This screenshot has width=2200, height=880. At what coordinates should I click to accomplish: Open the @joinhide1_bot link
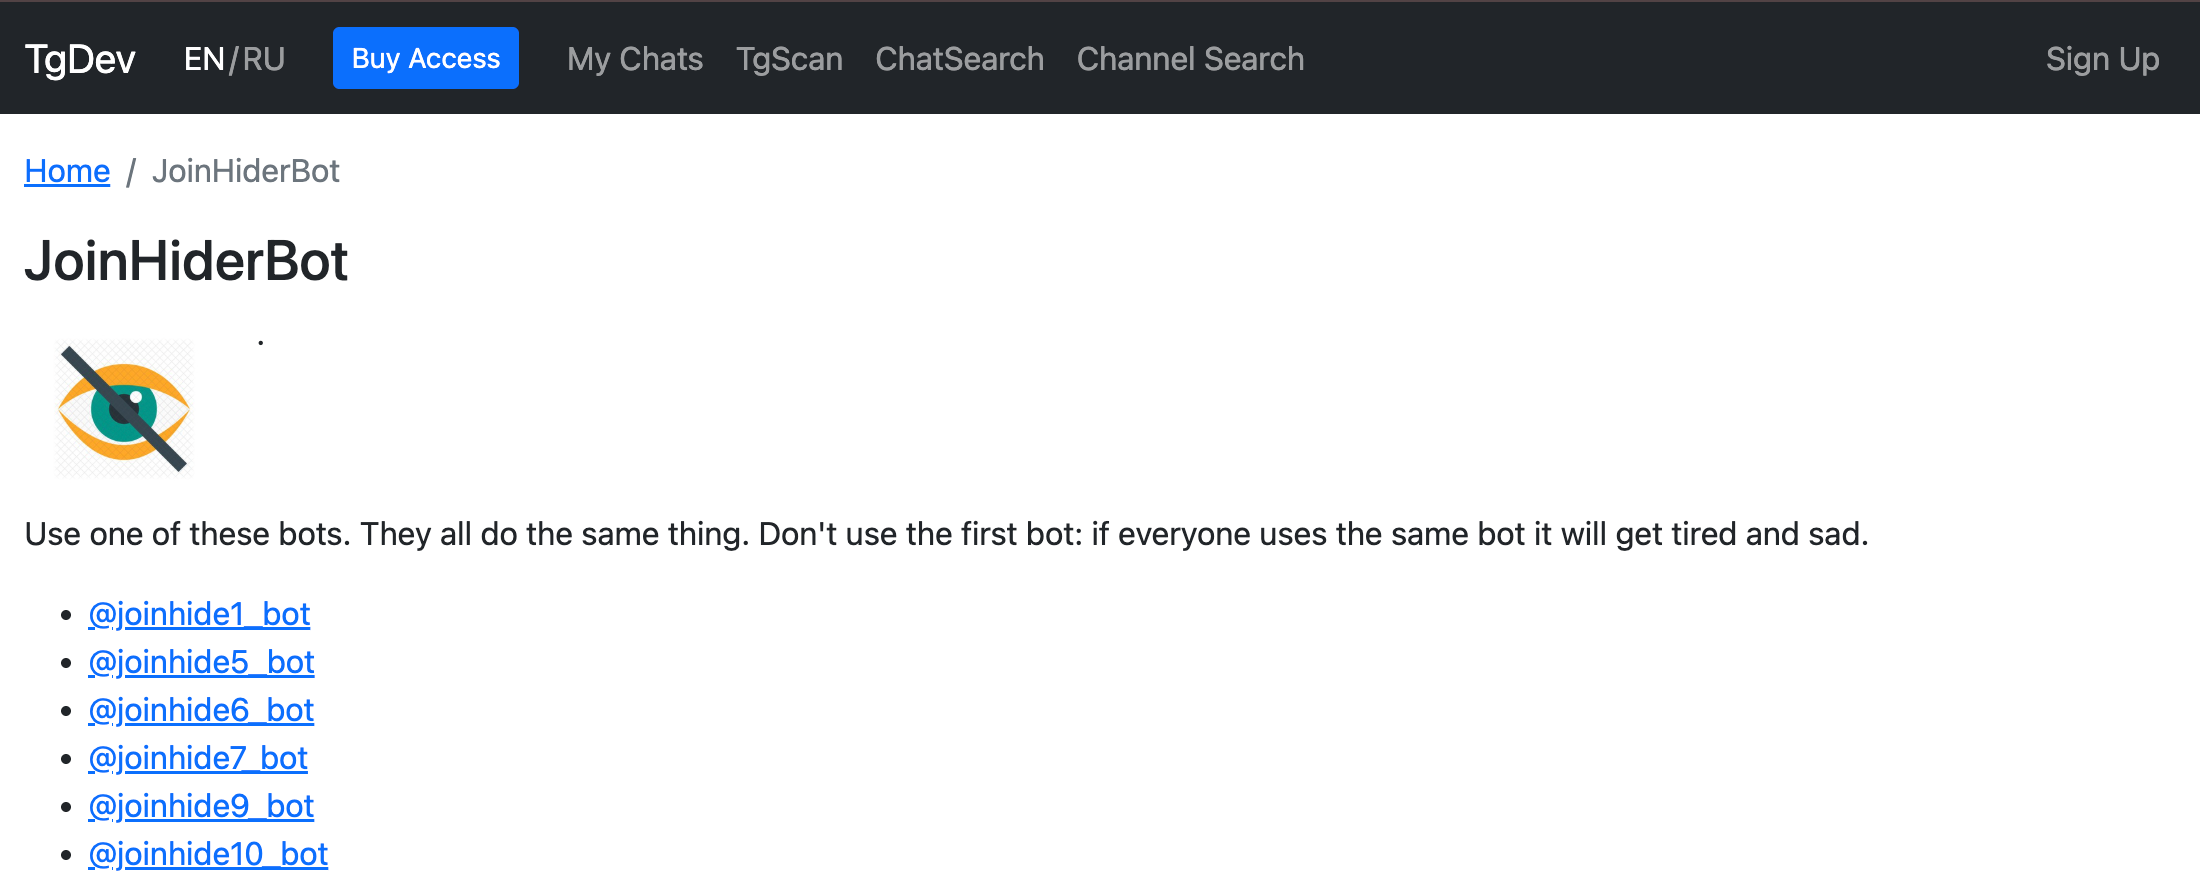pos(199,614)
